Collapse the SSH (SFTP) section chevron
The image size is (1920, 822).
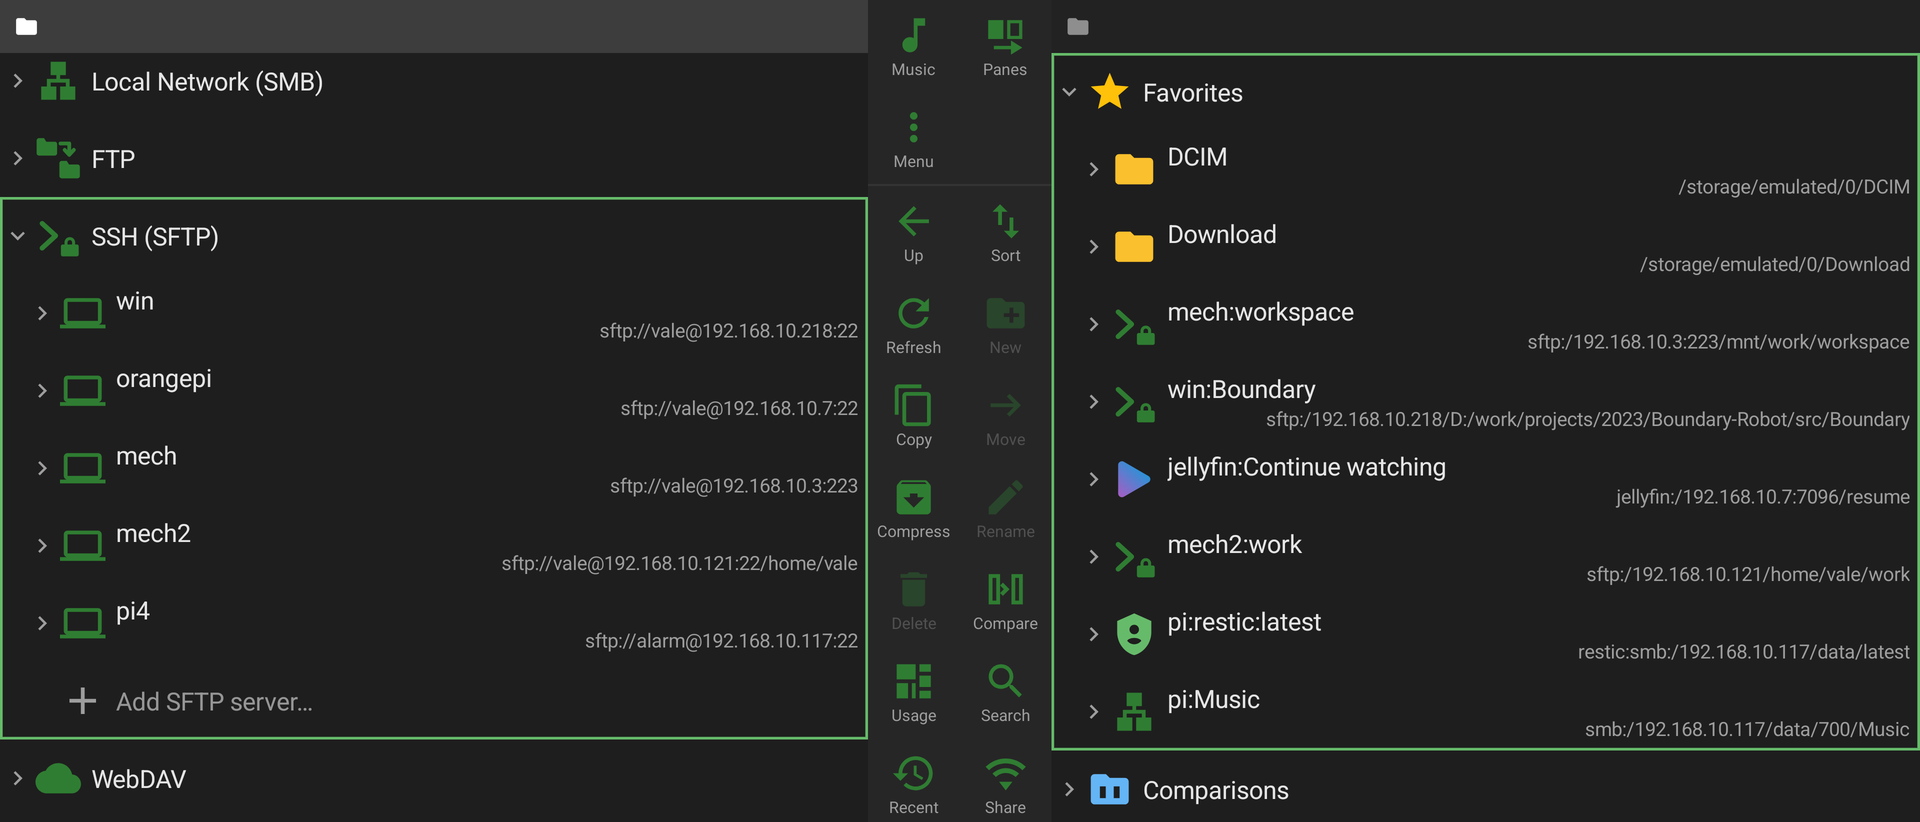pos(17,236)
